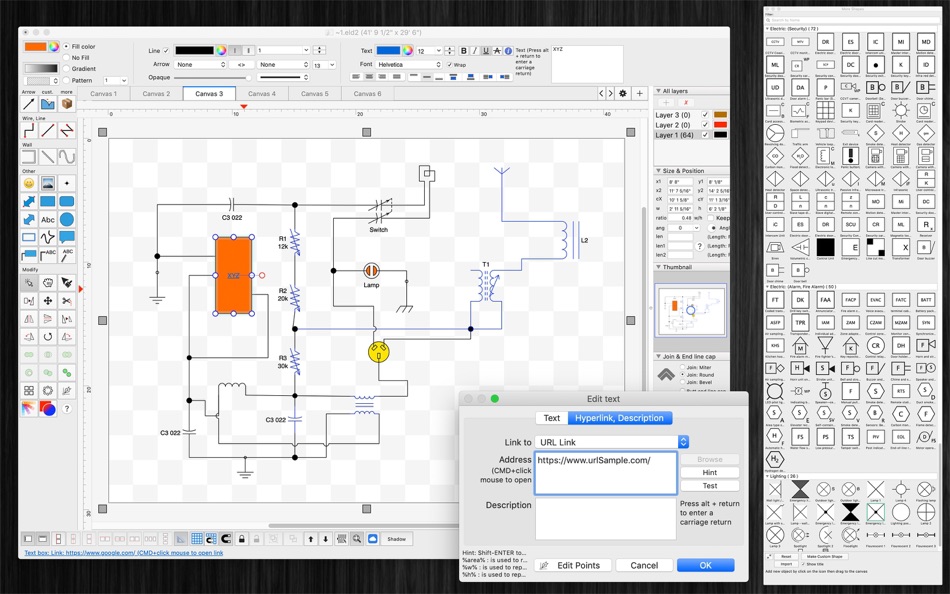
Task: Select the orthogonal wire tool
Action: tap(28, 130)
